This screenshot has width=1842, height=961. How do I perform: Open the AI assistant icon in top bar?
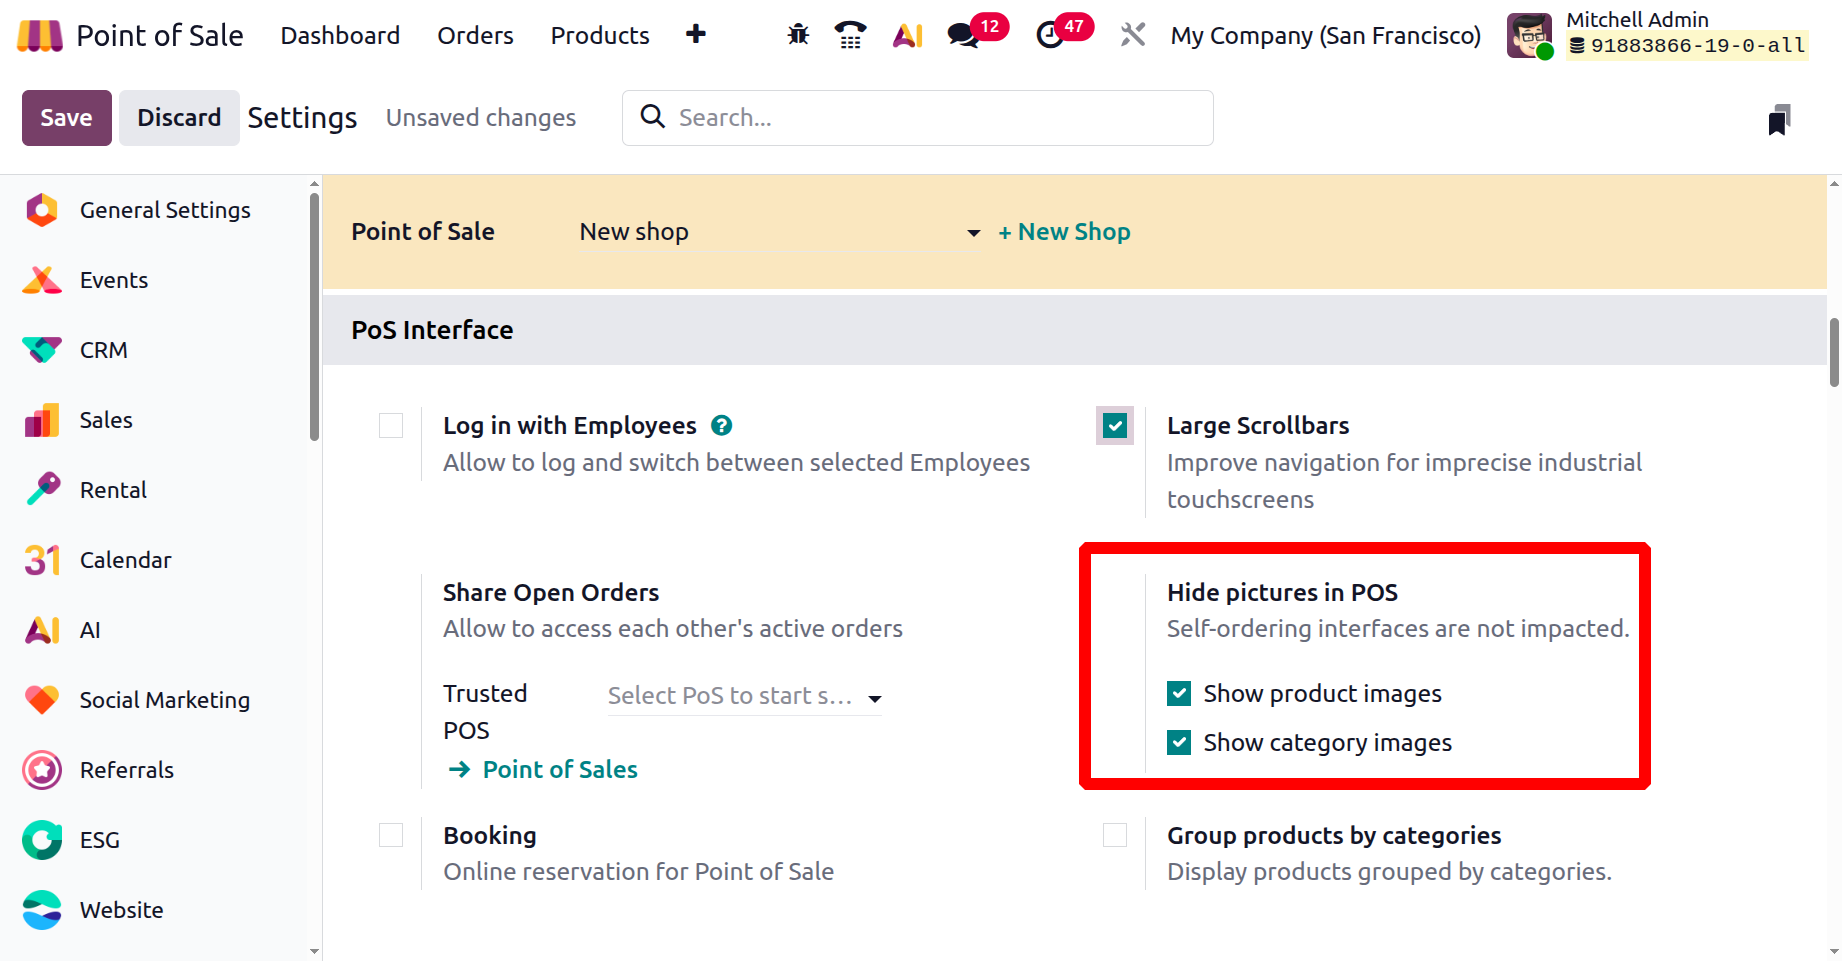pyautogui.click(x=907, y=36)
